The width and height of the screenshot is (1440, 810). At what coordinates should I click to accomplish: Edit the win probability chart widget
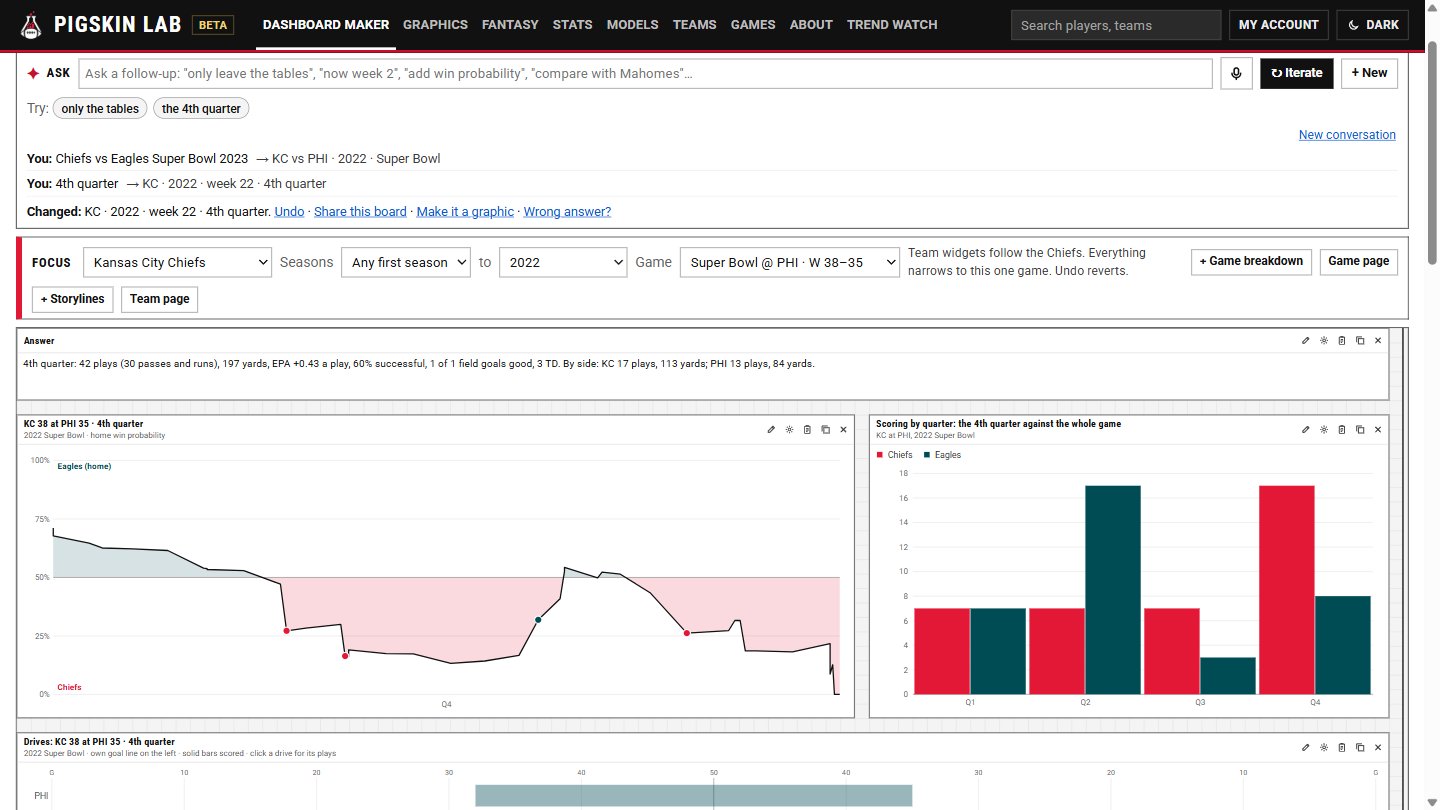coord(771,430)
